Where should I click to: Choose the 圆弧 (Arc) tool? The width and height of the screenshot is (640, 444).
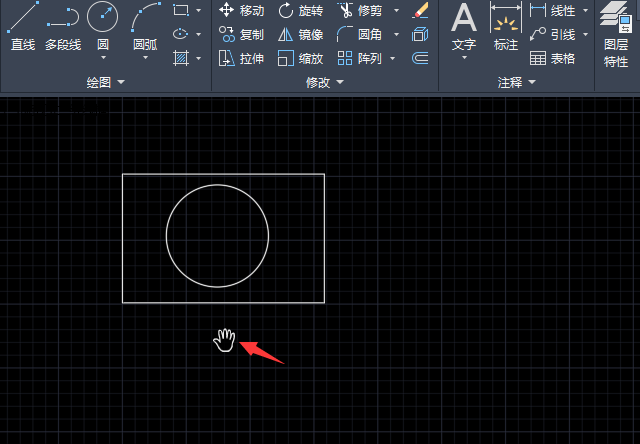tap(145, 26)
